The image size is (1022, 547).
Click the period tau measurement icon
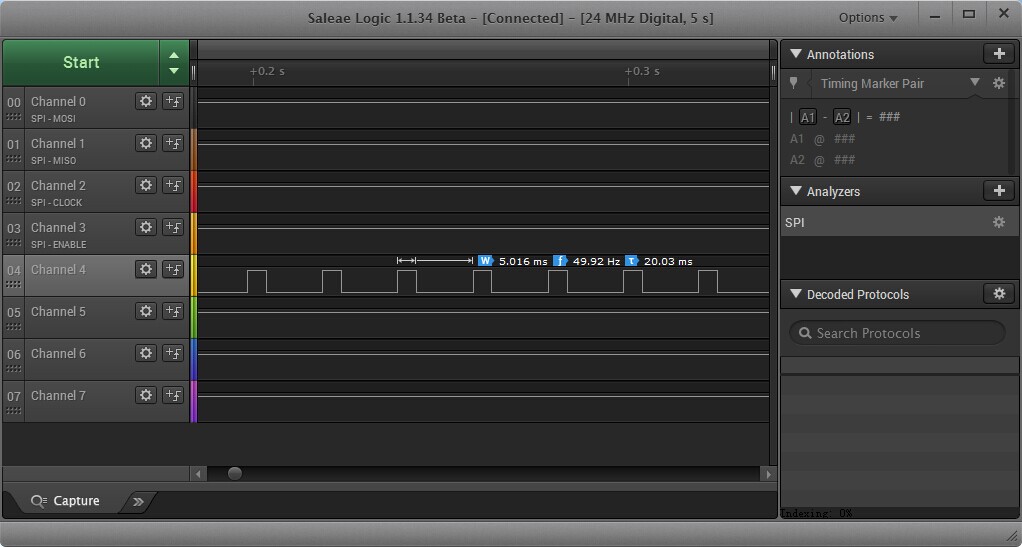[632, 261]
